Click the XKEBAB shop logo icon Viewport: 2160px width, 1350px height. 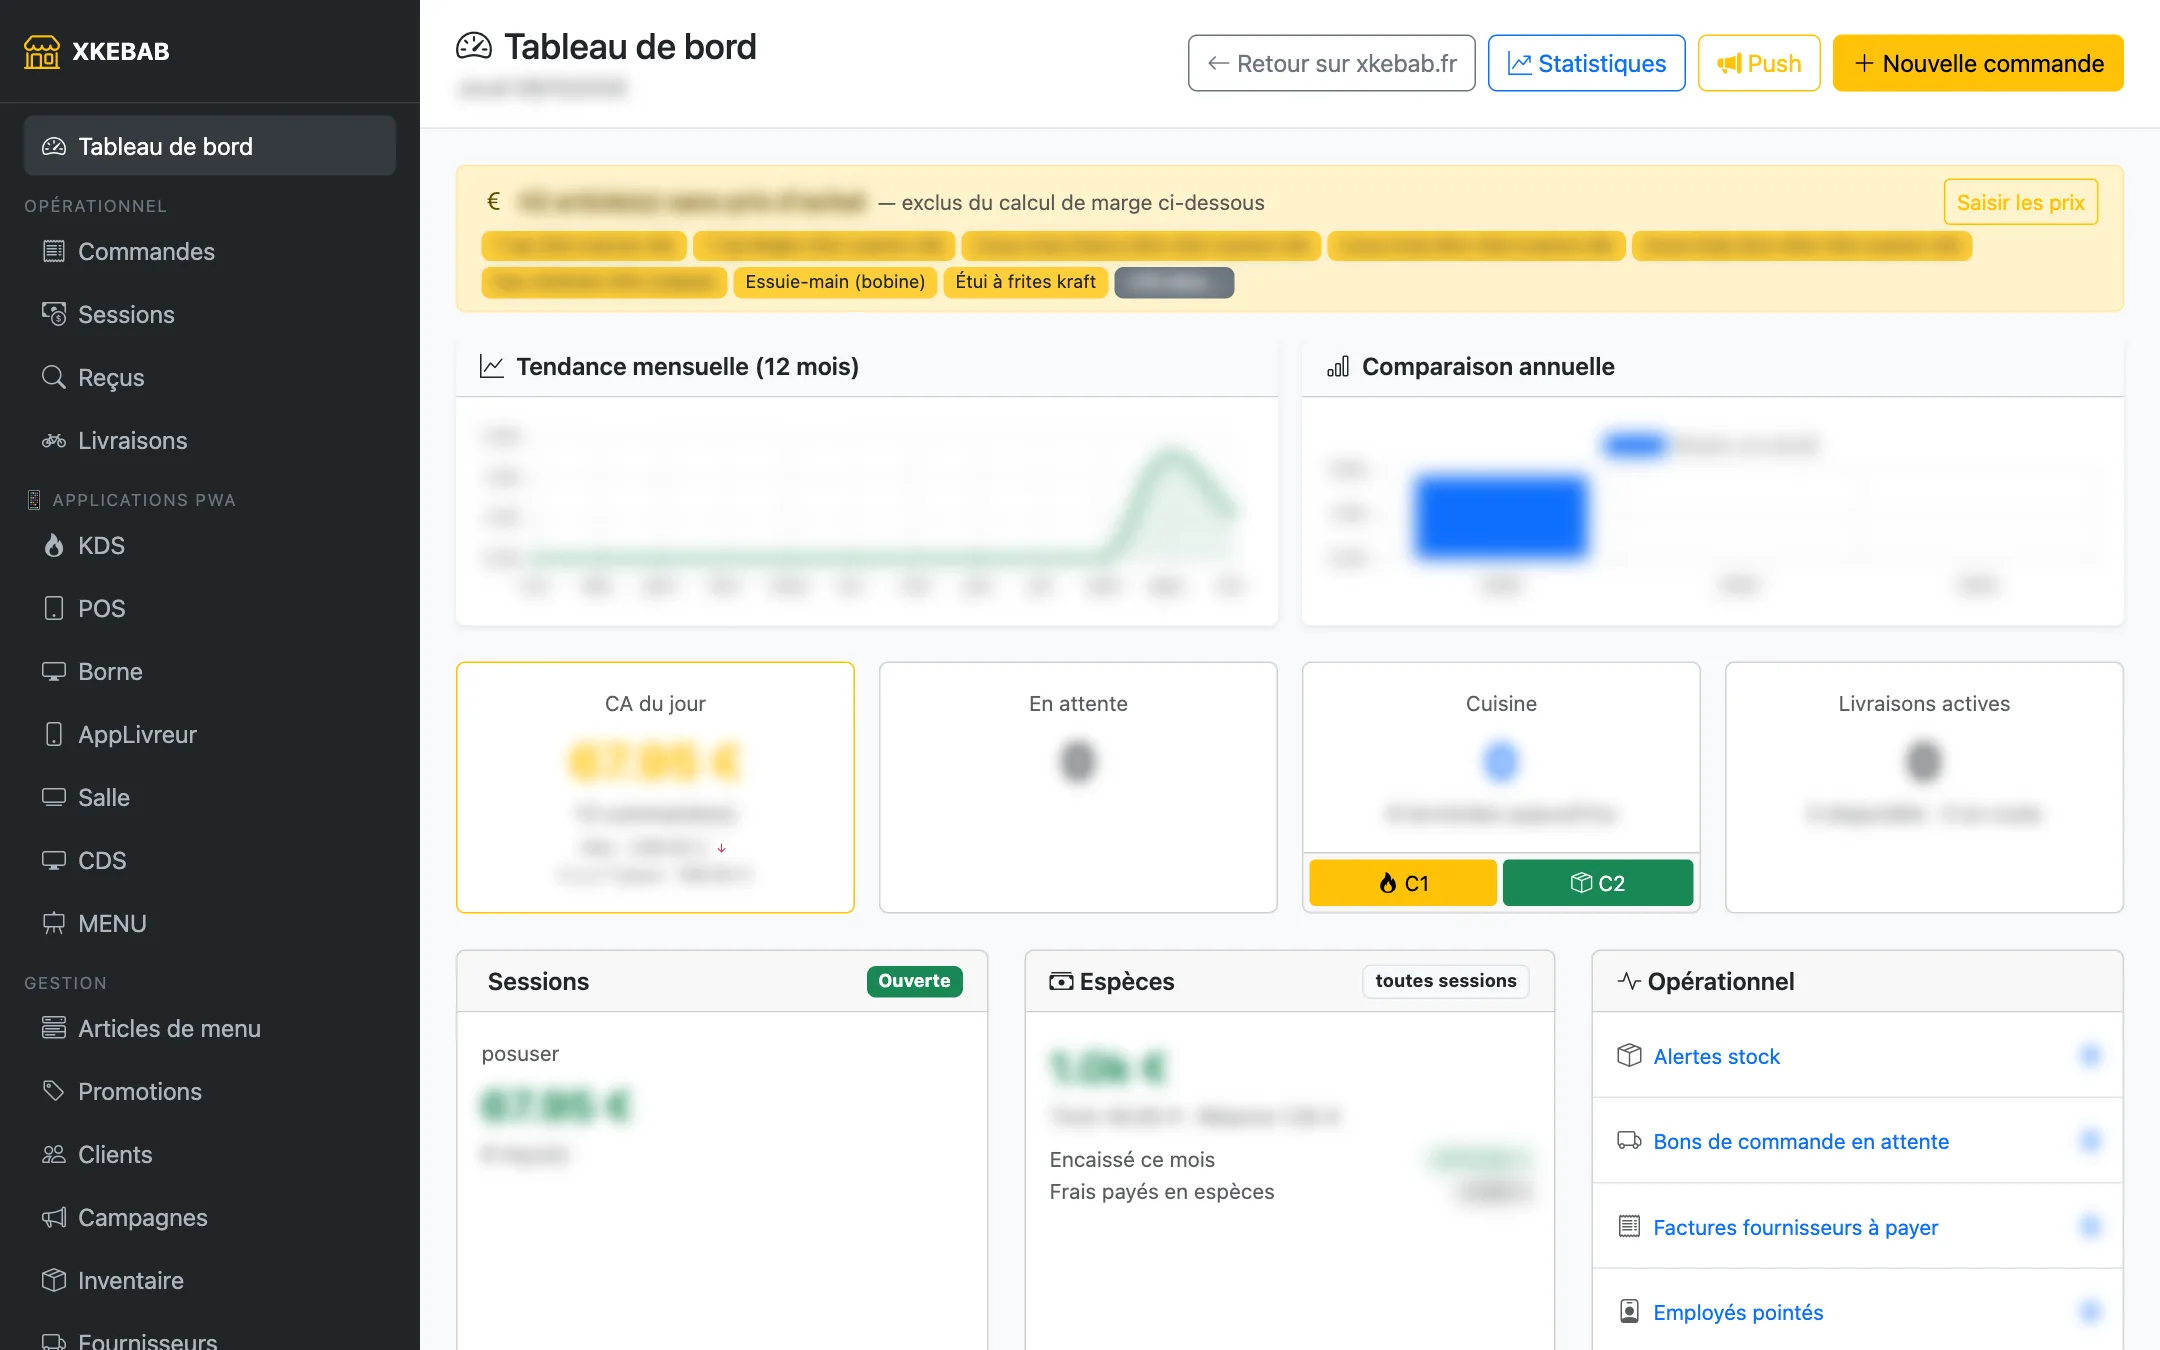[42, 52]
